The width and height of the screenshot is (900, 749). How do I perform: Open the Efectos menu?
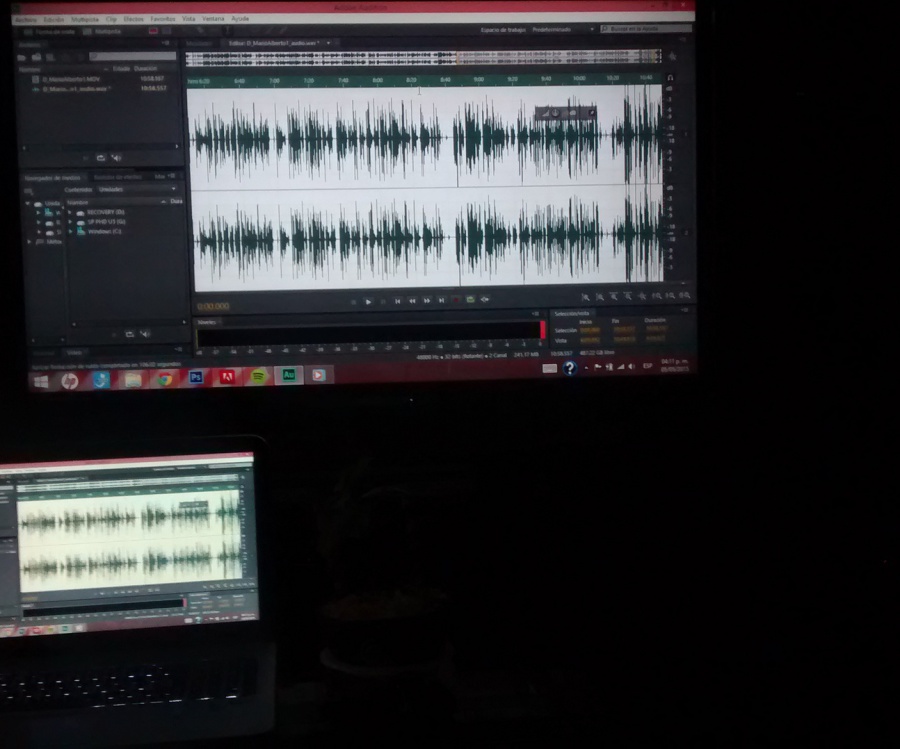pyautogui.click(x=133, y=19)
